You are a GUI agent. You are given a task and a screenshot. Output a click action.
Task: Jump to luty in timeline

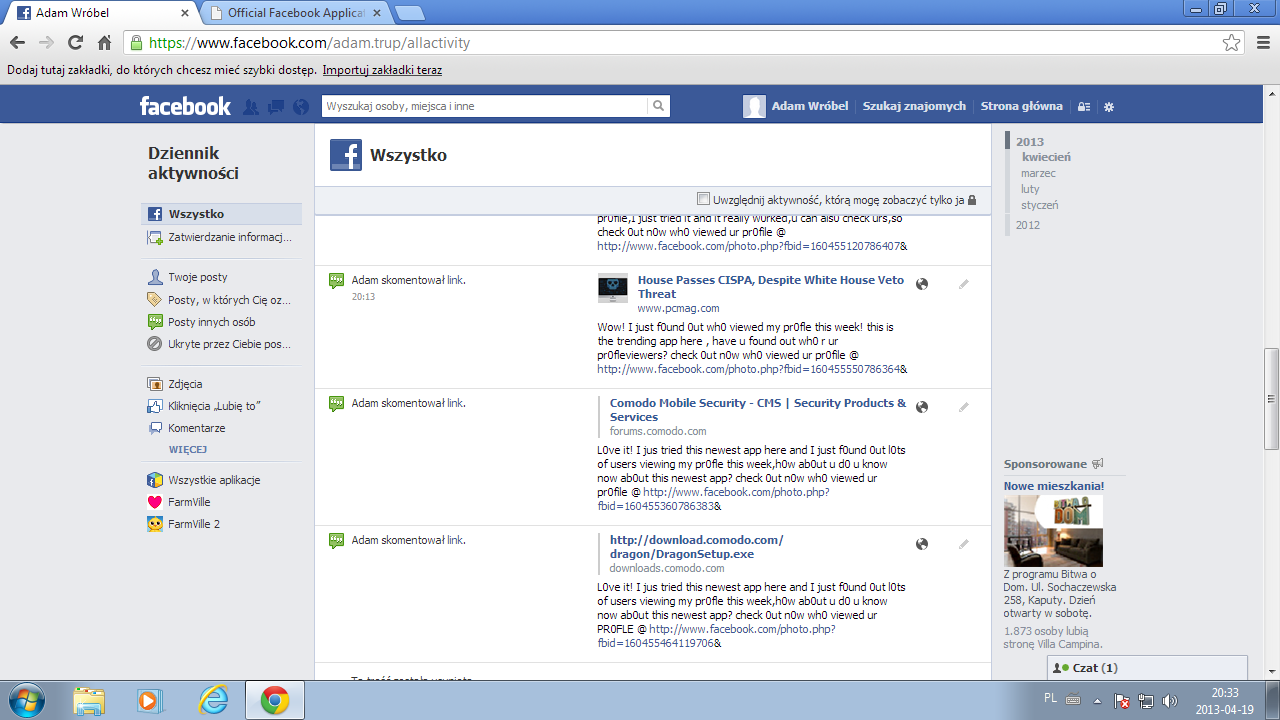pyautogui.click(x=1030, y=189)
